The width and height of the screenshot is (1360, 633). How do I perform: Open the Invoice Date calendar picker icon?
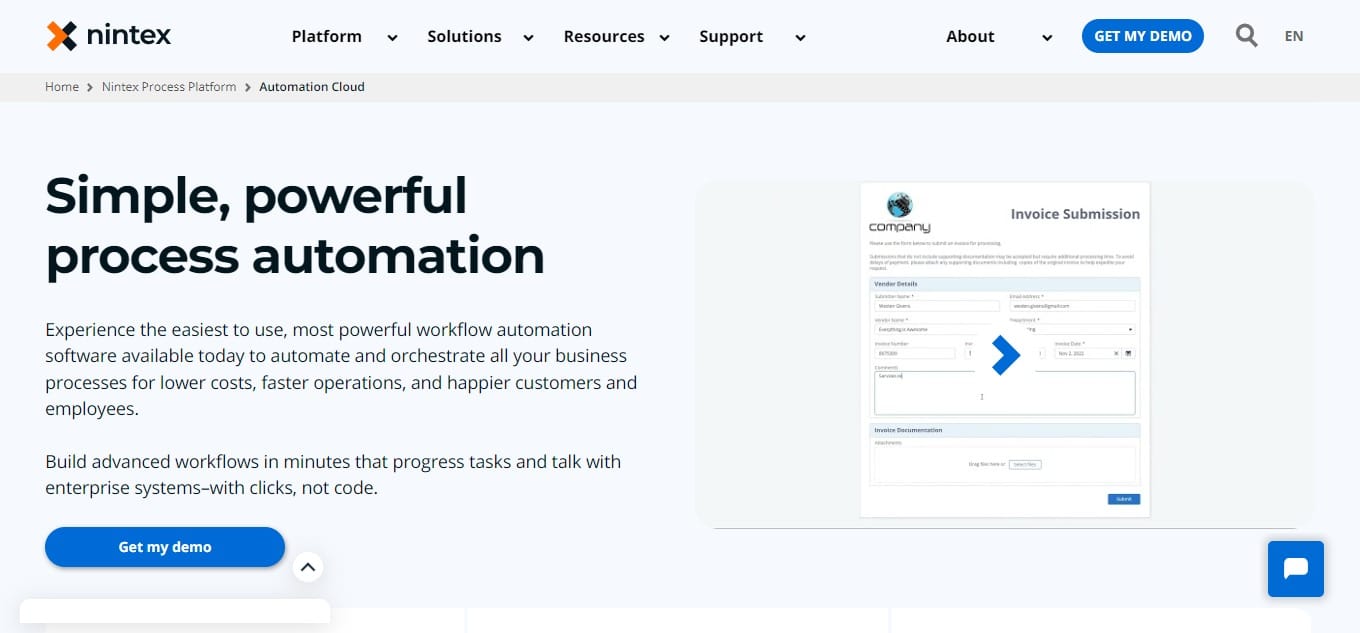tap(1128, 353)
